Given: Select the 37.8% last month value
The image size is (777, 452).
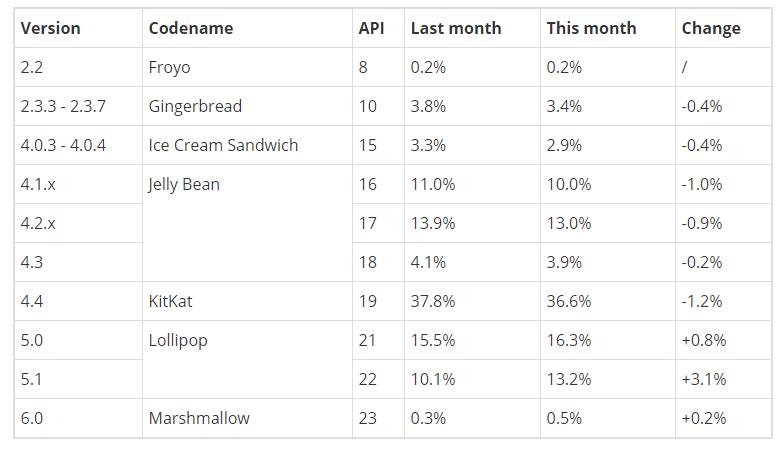Looking at the screenshot, I should pyautogui.click(x=433, y=301).
